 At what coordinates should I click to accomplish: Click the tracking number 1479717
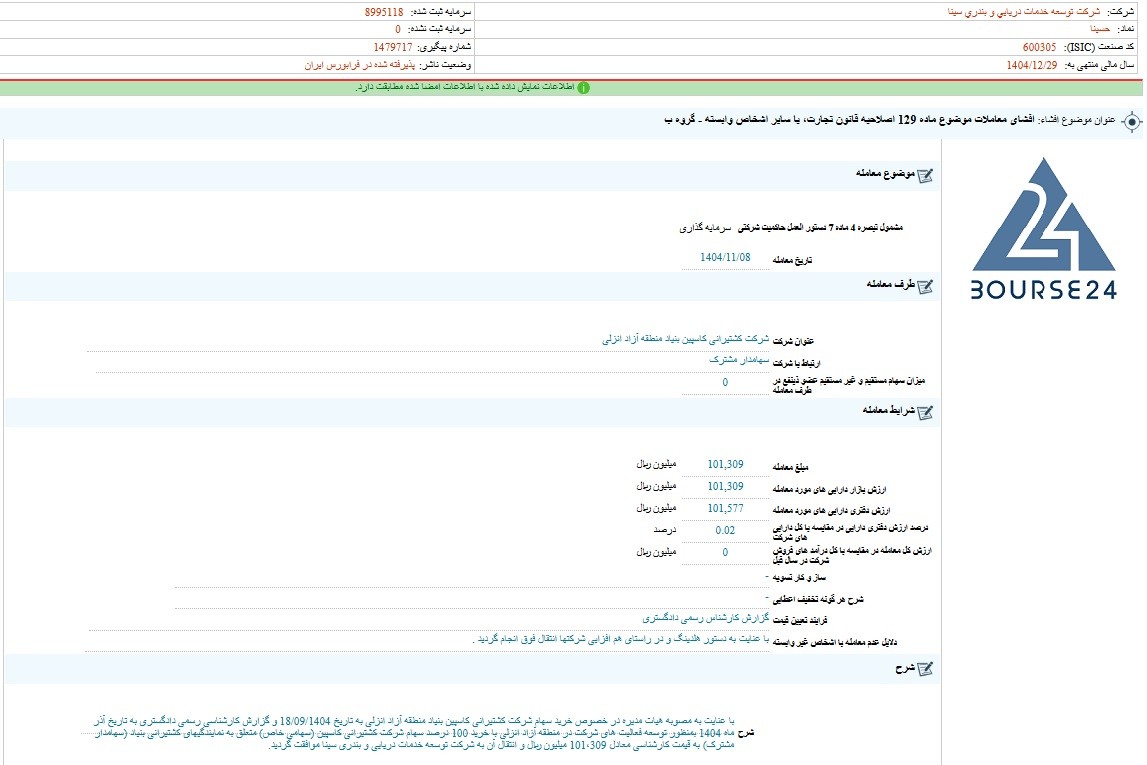tap(393, 47)
